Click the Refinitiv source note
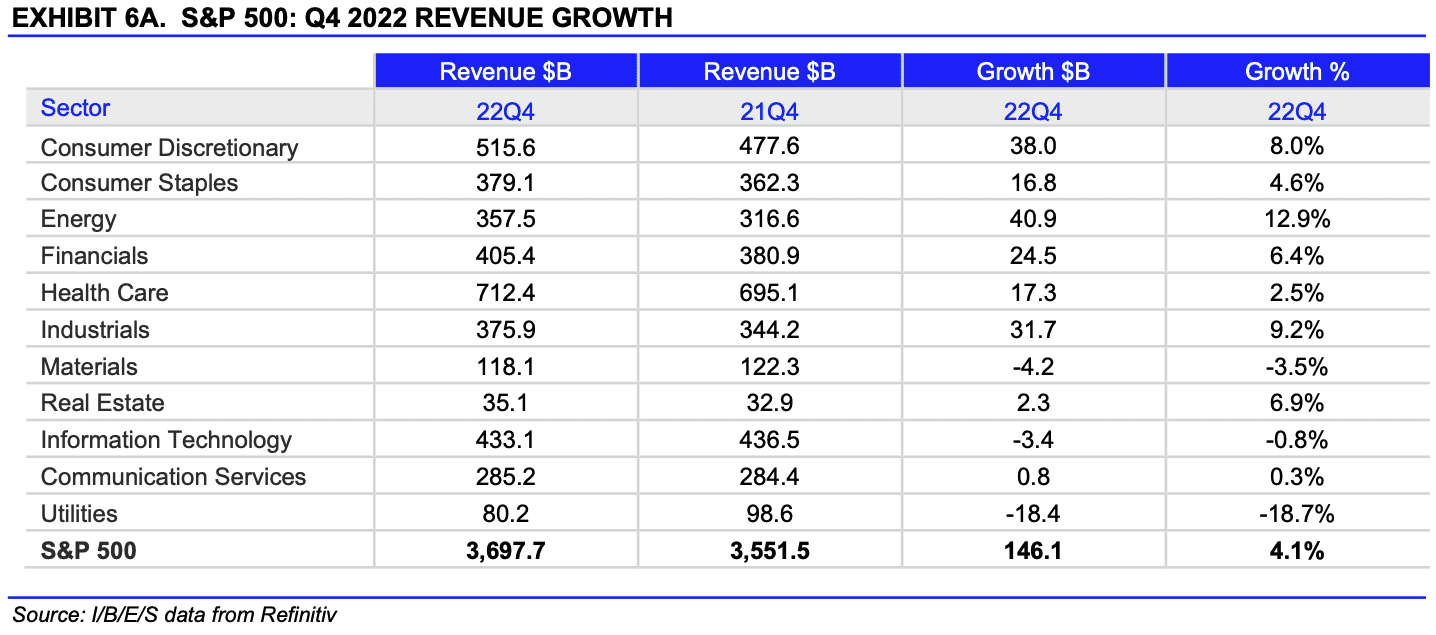The image size is (1436, 635). 174,614
